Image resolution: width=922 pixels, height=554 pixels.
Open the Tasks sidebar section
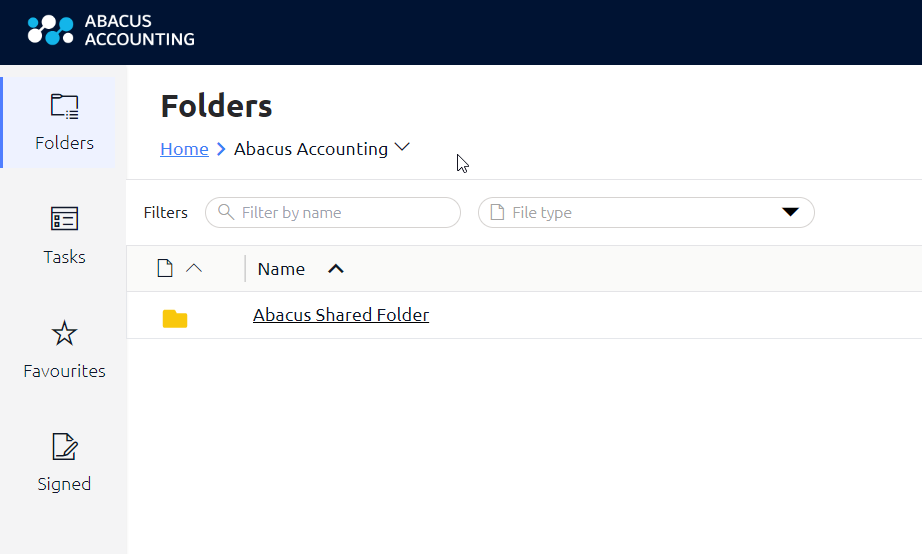[64, 235]
